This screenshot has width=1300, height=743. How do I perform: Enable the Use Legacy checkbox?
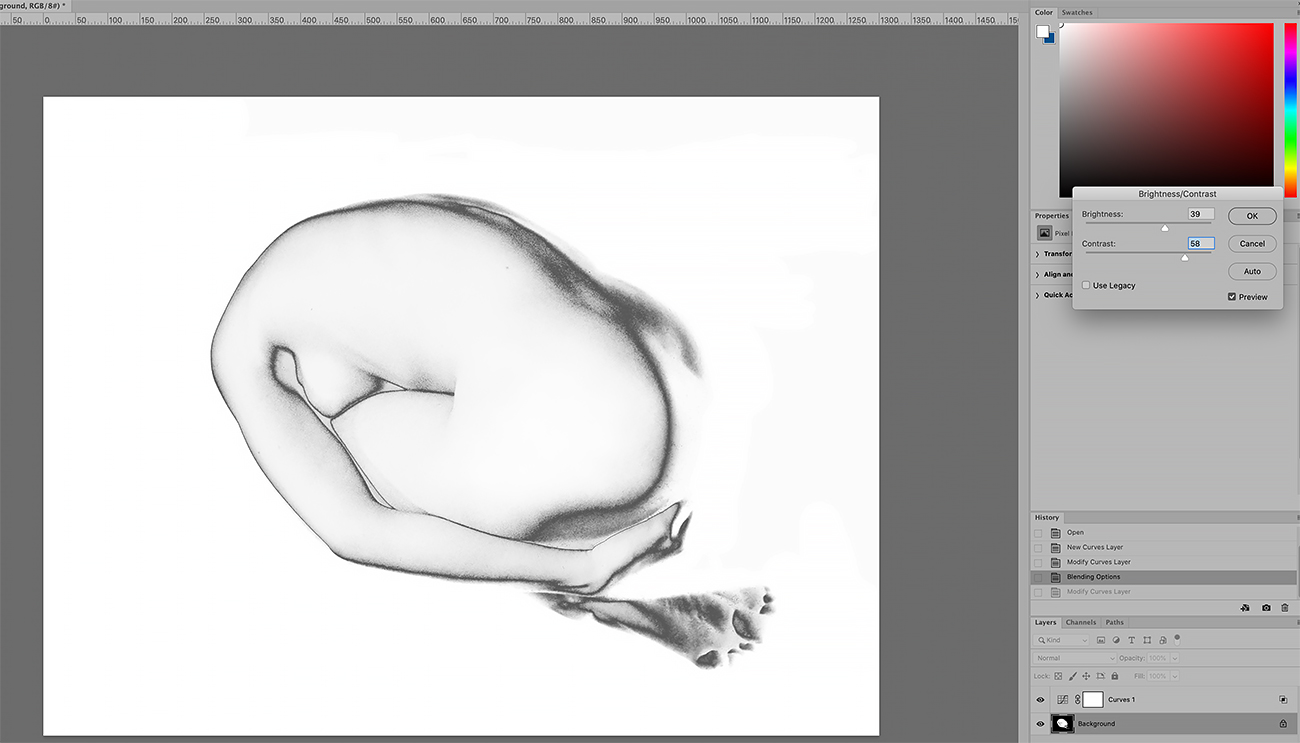[1086, 286]
